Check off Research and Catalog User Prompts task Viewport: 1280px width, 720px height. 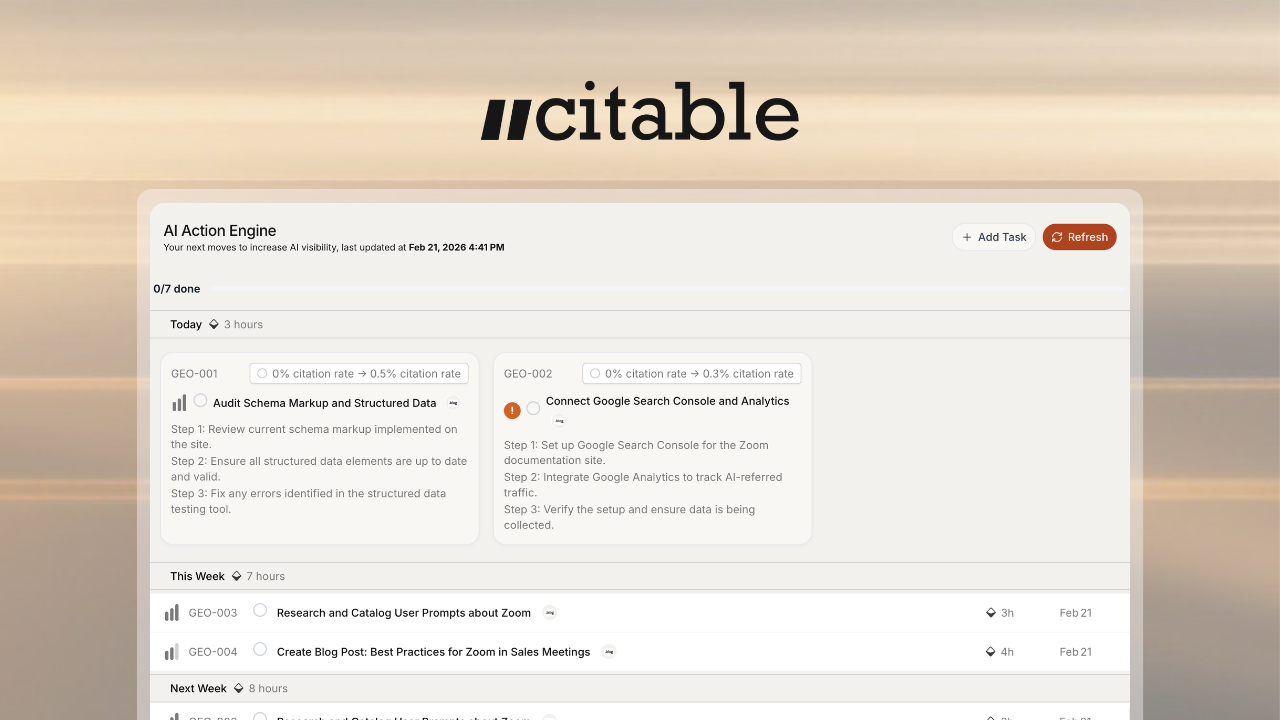(260, 610)
